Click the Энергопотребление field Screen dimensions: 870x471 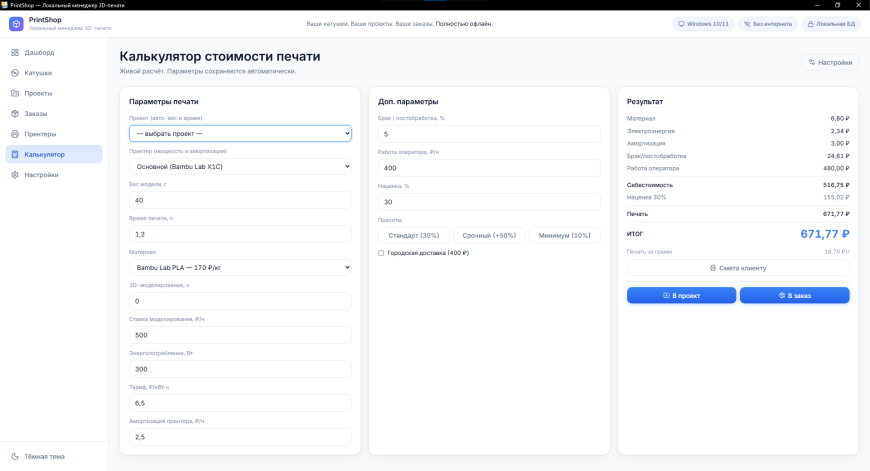pyautogui.click(x=240, y=369)
